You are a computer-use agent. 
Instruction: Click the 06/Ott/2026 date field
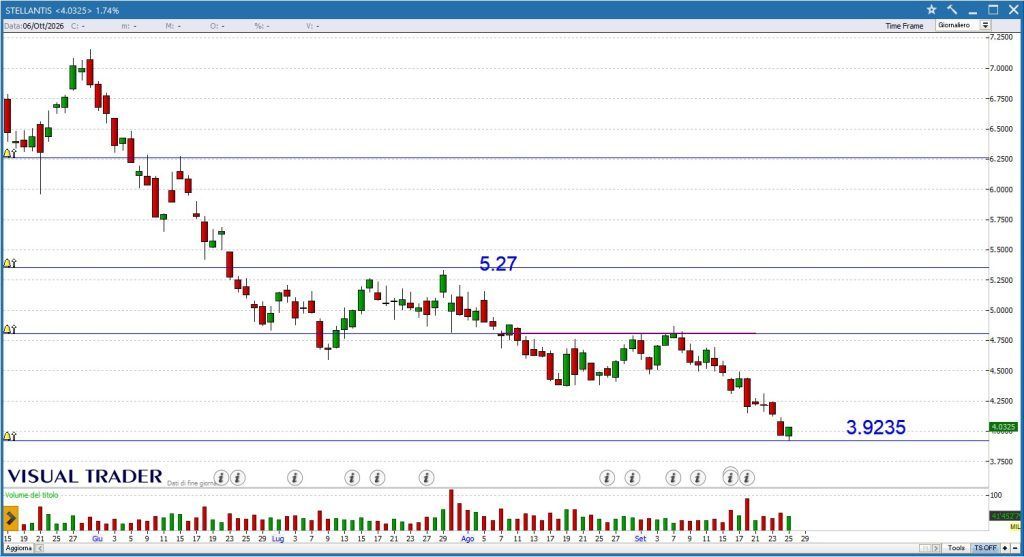(x=43, y=26)
